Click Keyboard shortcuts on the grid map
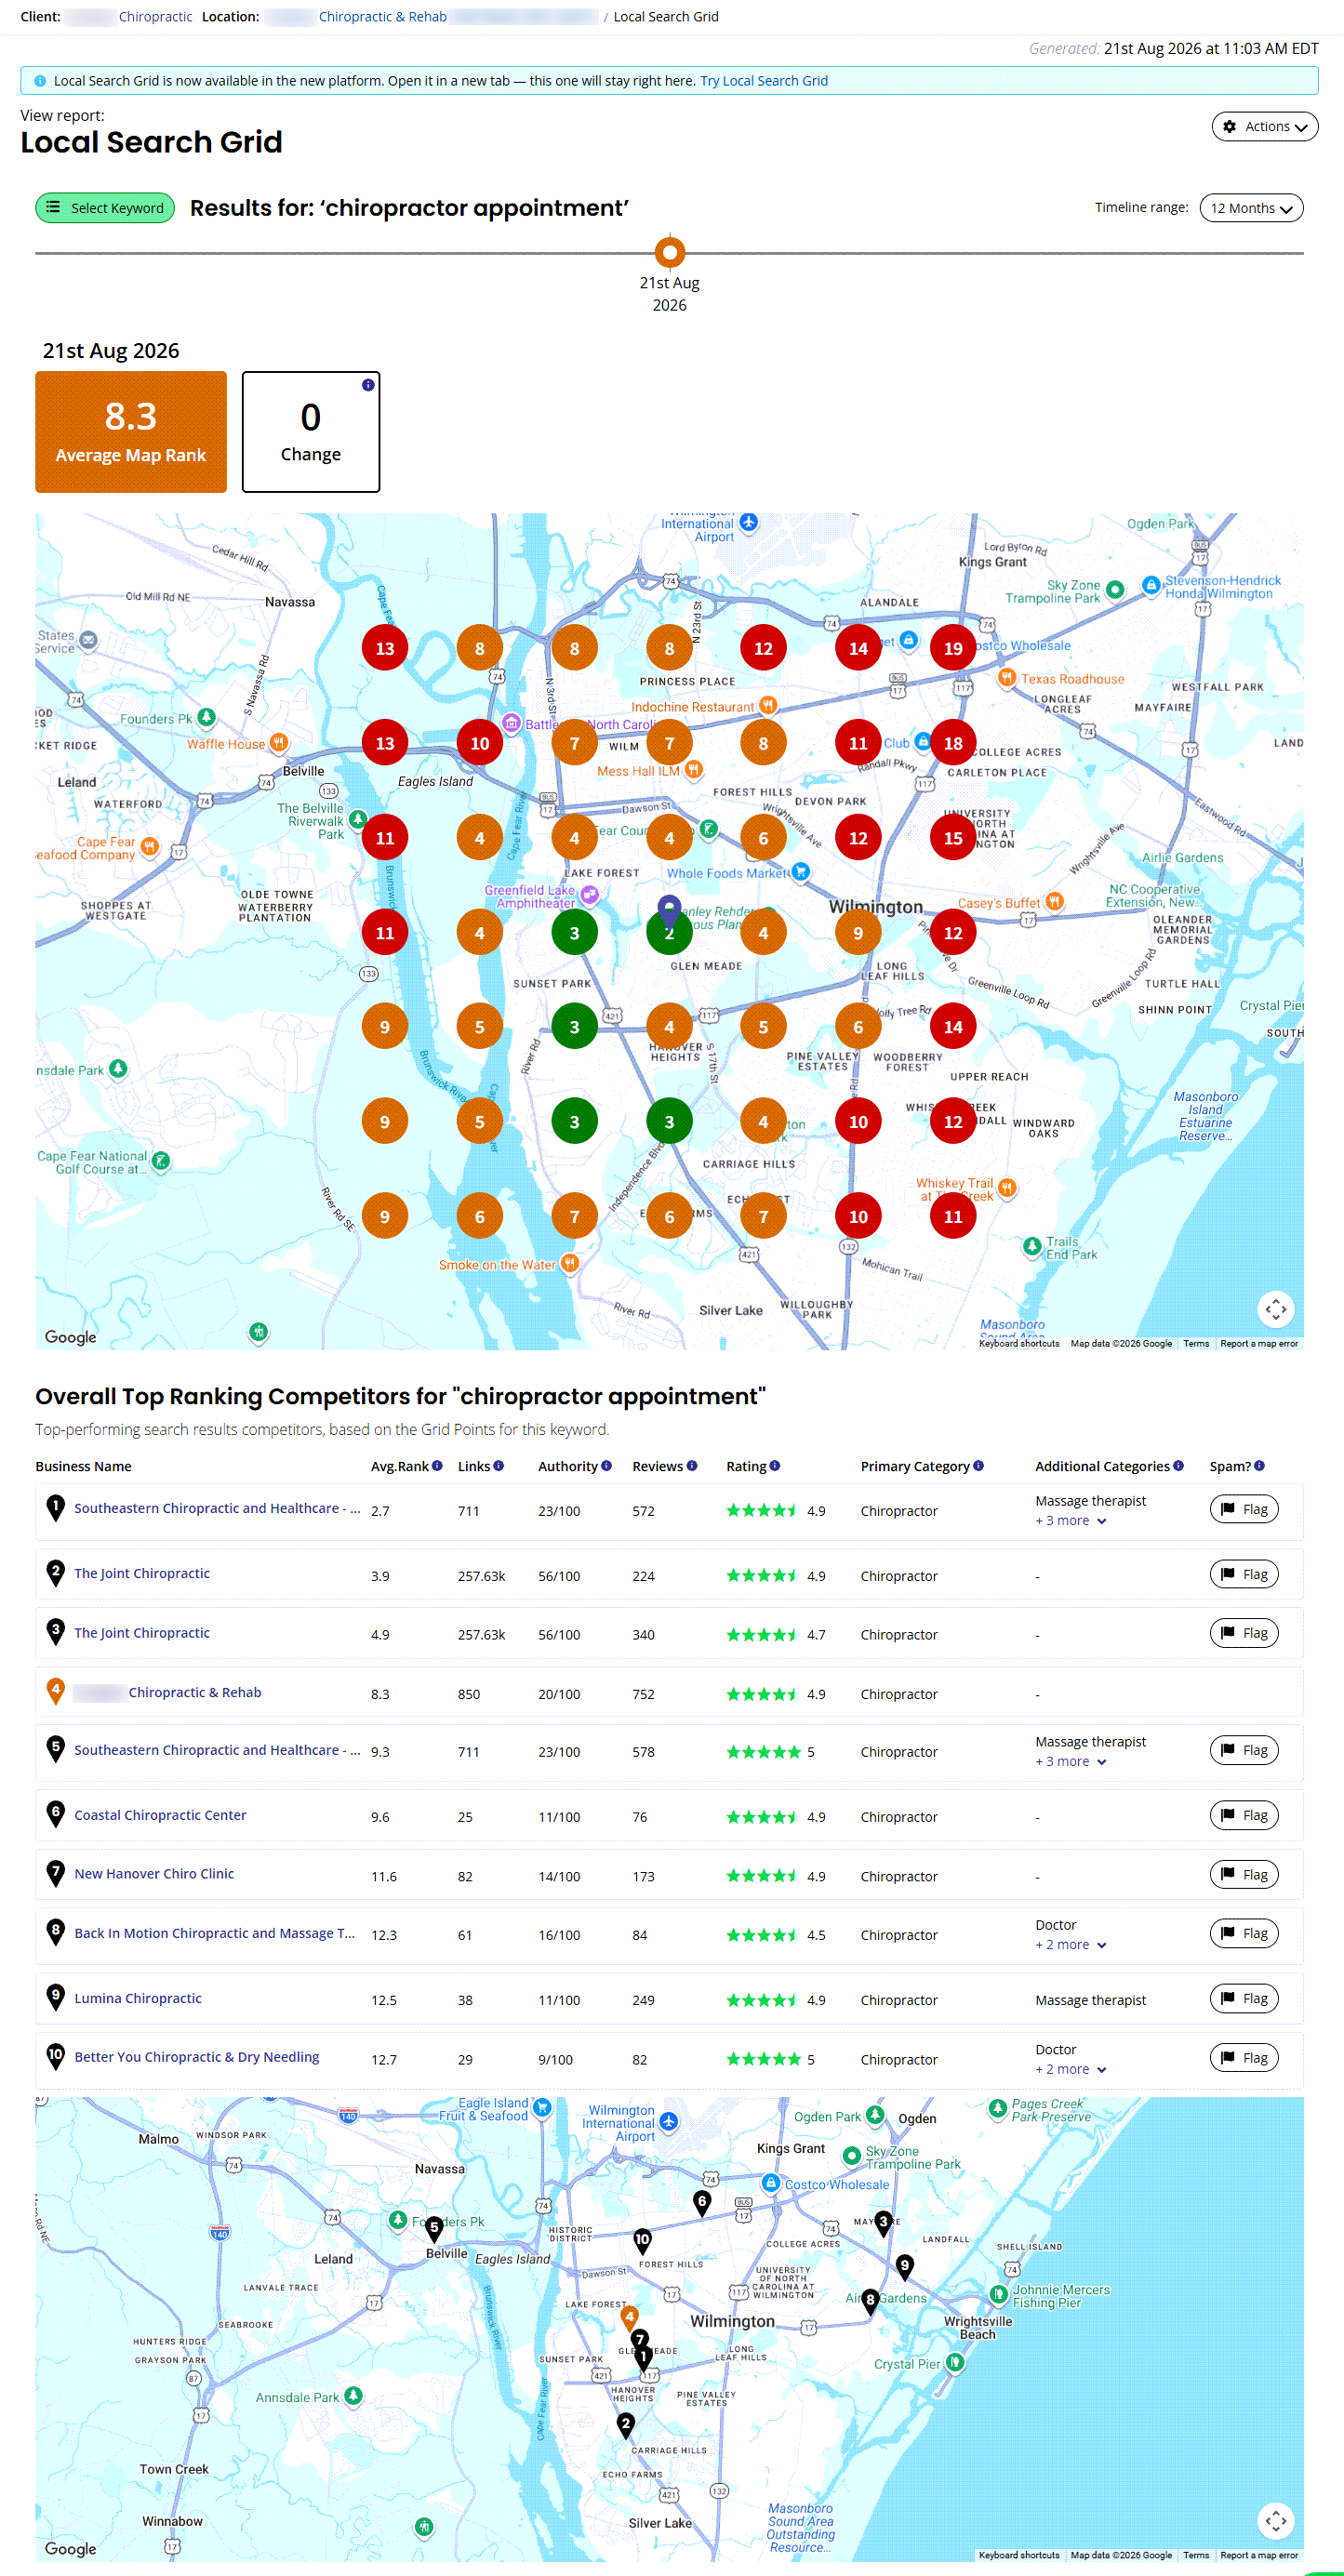 click(x=1019, y=1343)
